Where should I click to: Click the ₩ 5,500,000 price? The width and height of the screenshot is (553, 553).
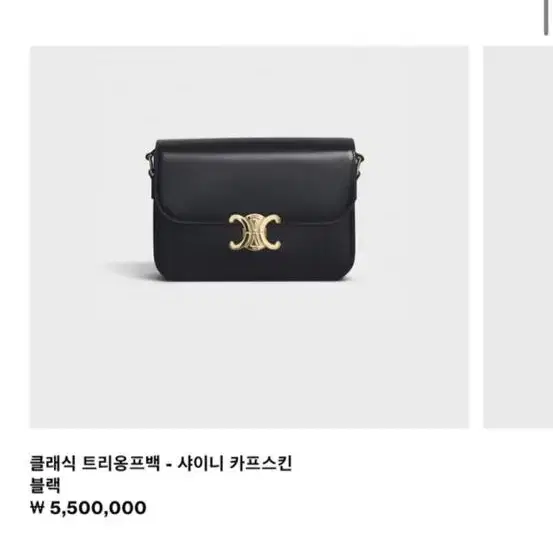click(x=88, y=508)
